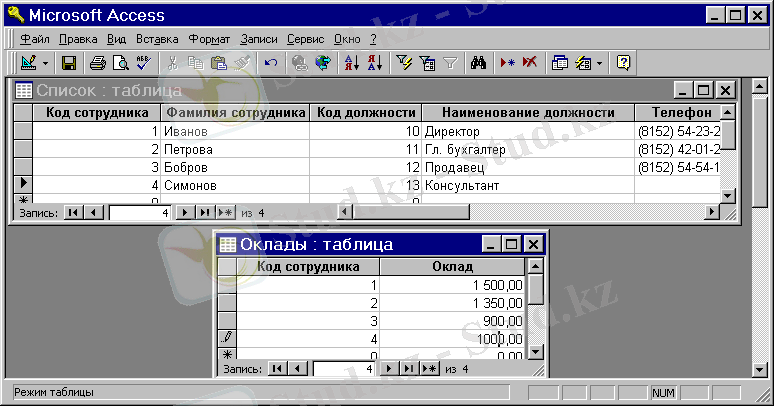Open Список table window control icon
The image size is (774, 406).
coord(23,90)
